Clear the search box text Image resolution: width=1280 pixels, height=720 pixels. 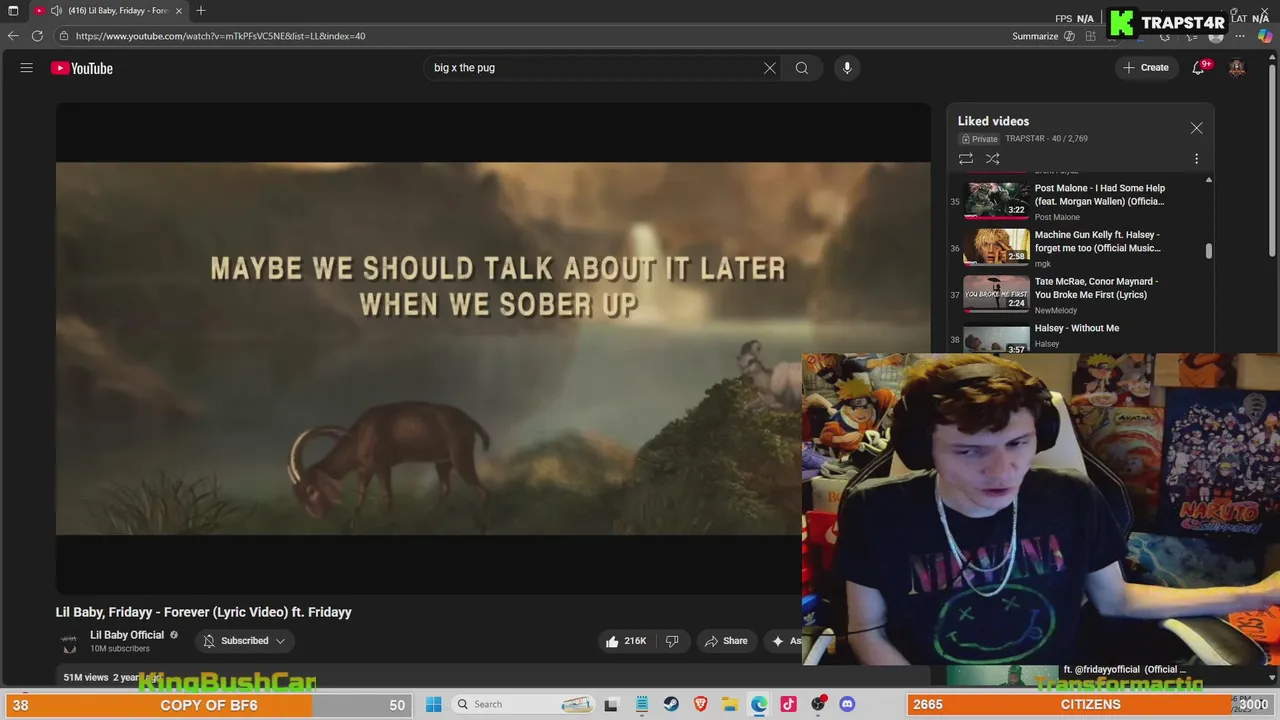[x=770, y=68]
